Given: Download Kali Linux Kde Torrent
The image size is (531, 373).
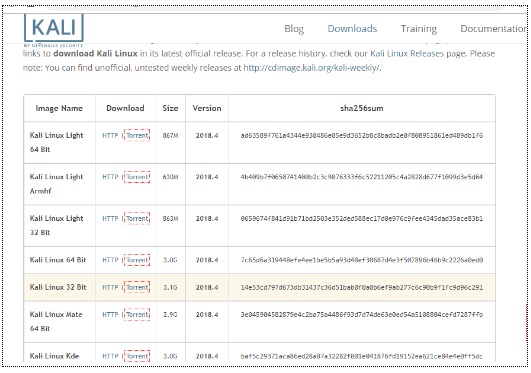Looking at the screenshot, I should [137, 356].
